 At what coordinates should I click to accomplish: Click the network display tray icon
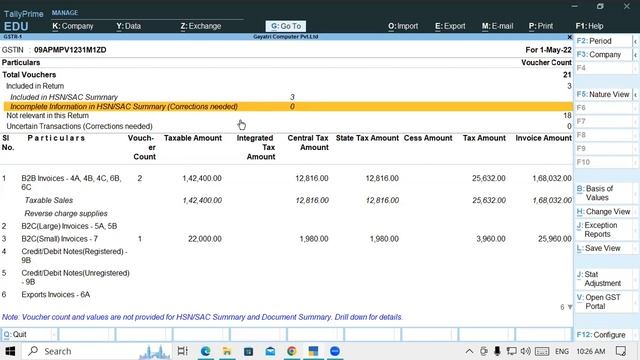point(511,351)
